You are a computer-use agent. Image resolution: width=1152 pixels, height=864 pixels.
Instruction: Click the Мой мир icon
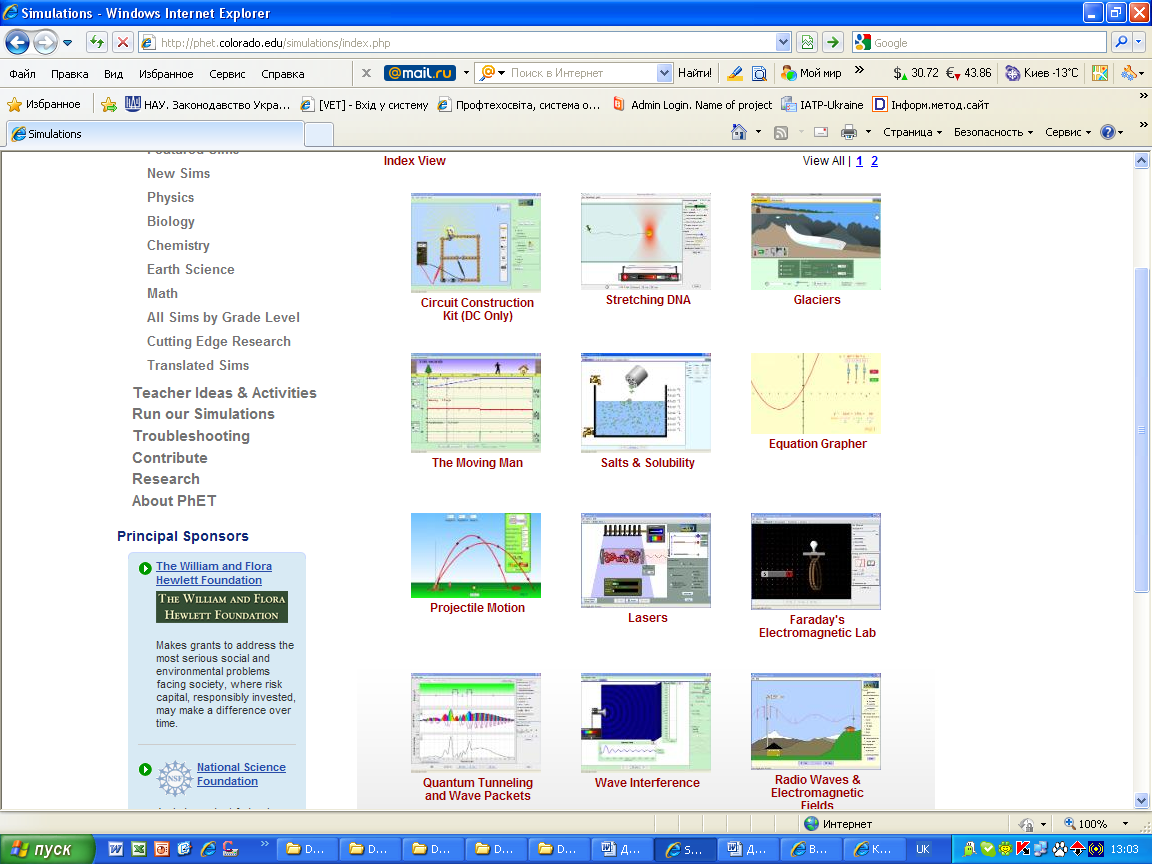click(788, 73)
